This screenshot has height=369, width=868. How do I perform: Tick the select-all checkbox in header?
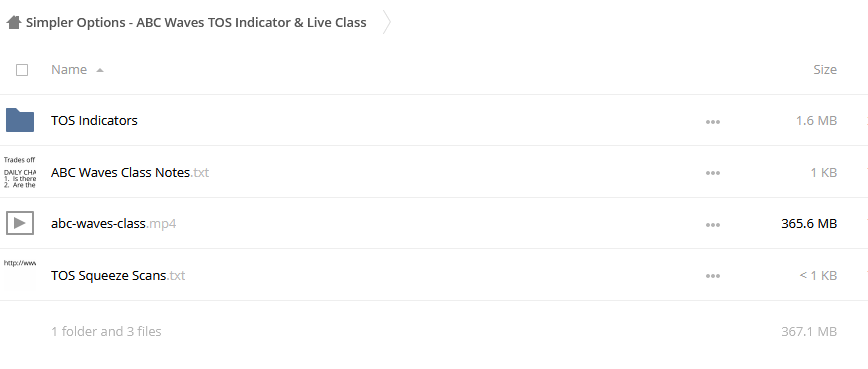tap(22, 70)
